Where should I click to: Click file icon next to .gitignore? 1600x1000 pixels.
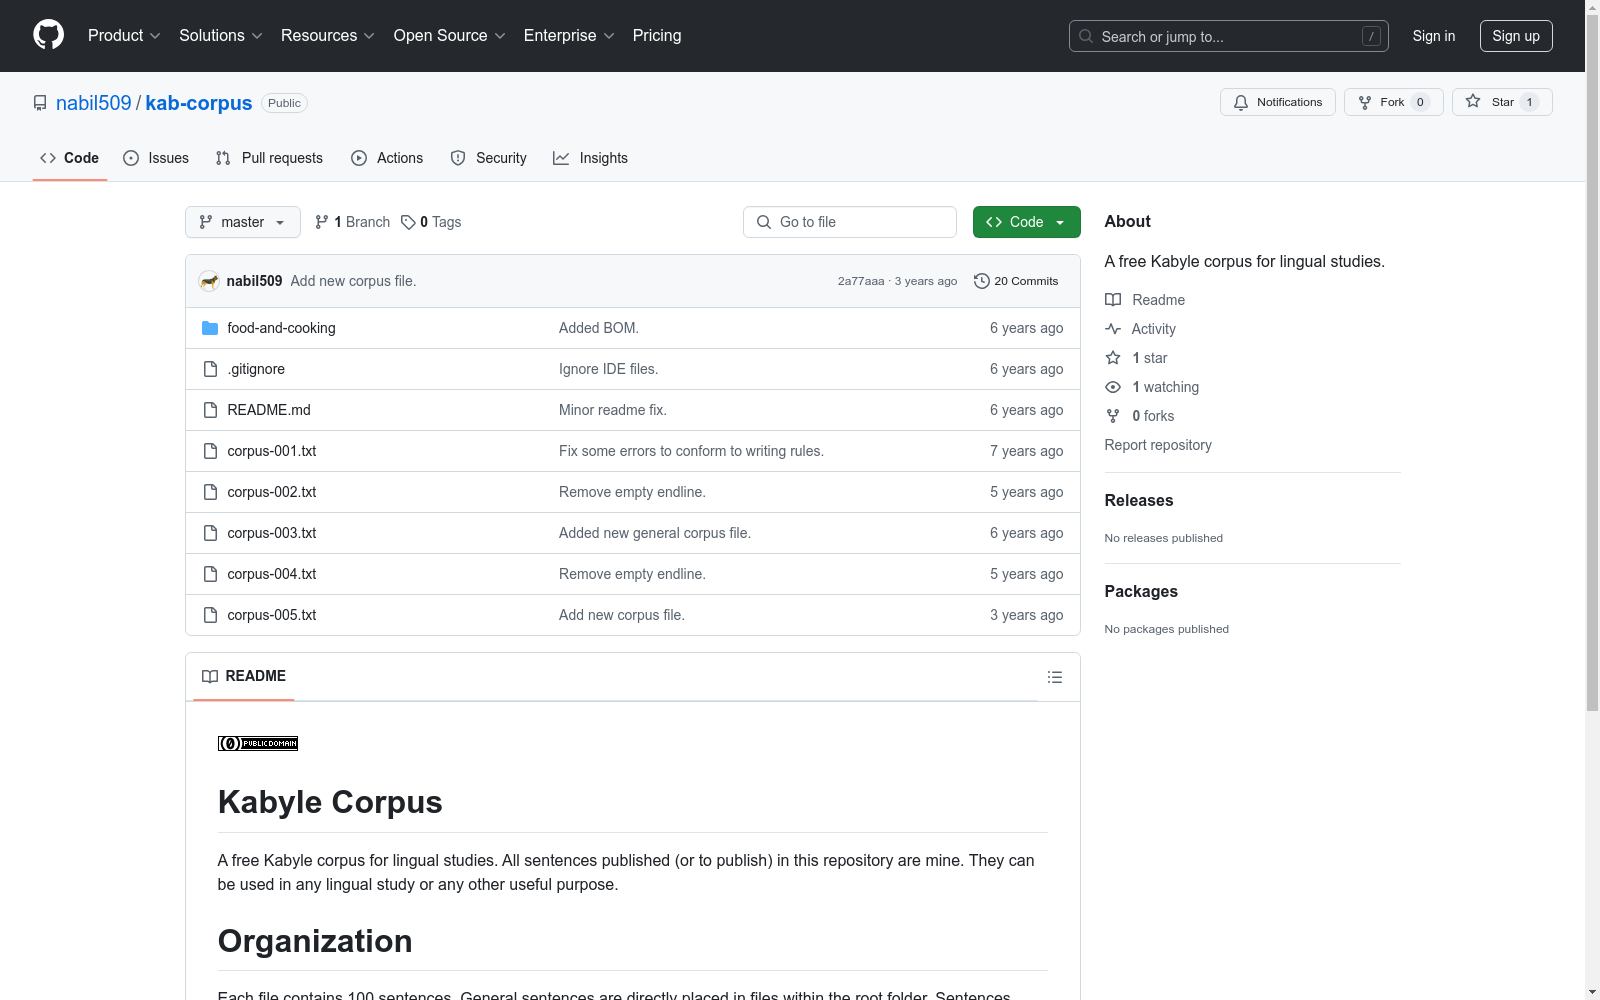(x=210, y=369)
